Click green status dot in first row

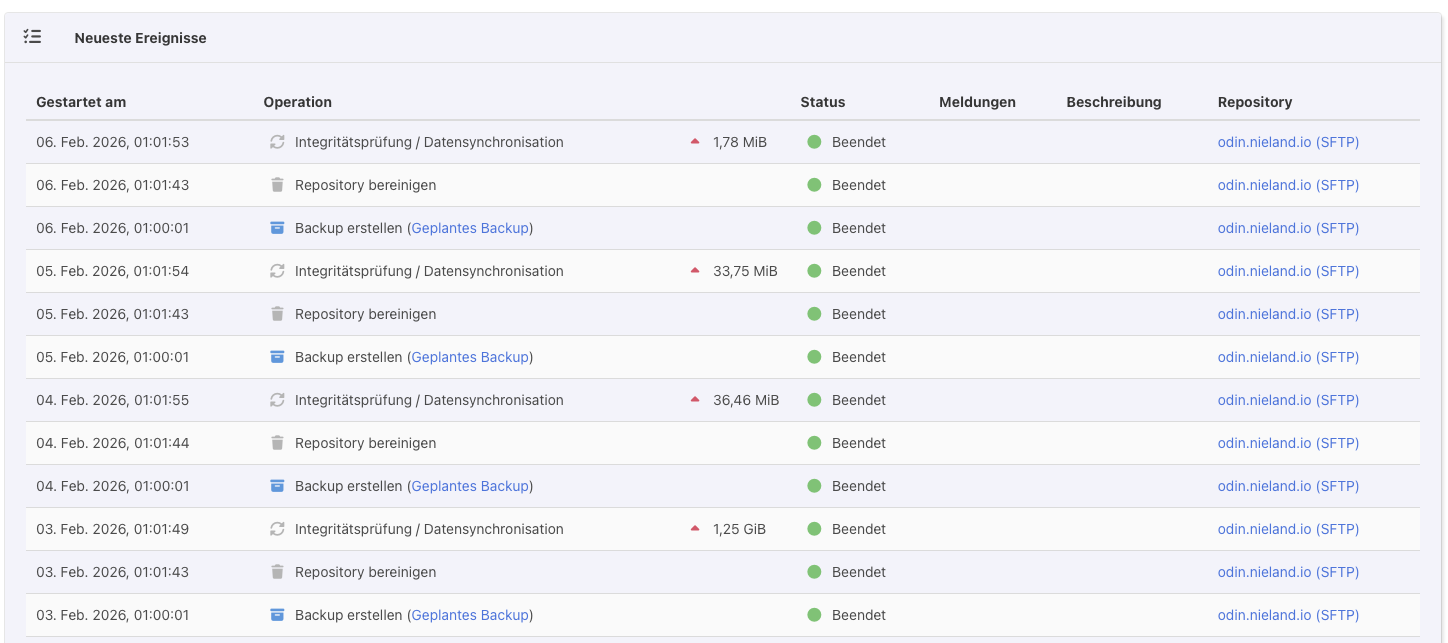(814, 142)
